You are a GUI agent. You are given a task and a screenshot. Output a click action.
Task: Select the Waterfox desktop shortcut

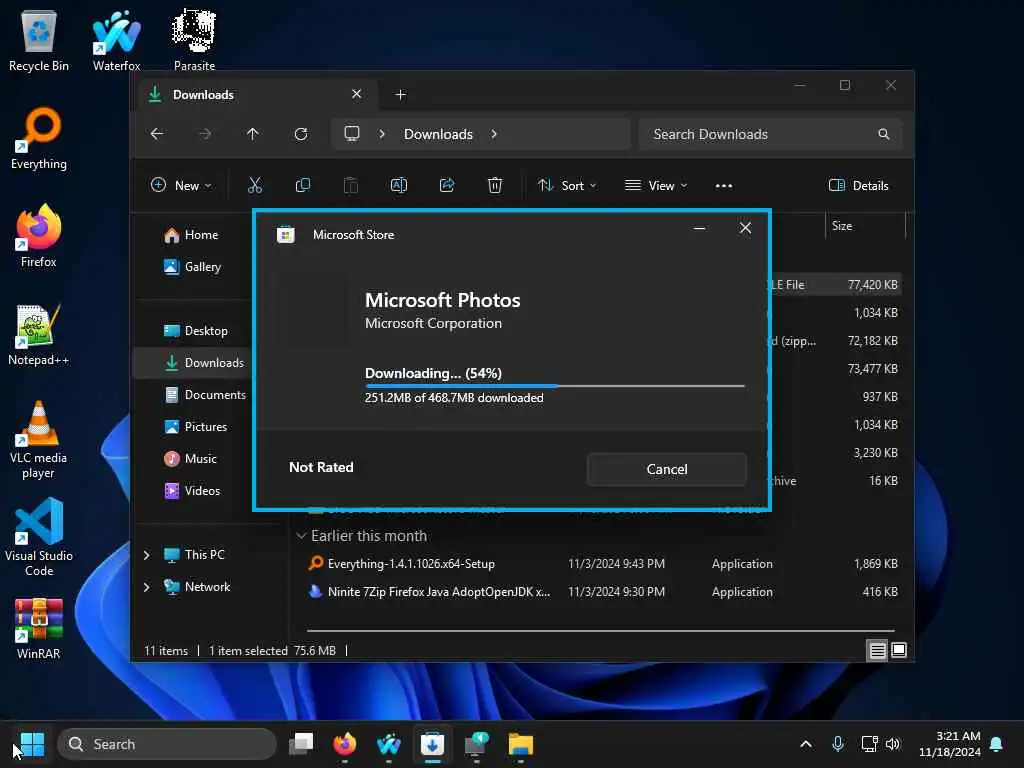116,41
